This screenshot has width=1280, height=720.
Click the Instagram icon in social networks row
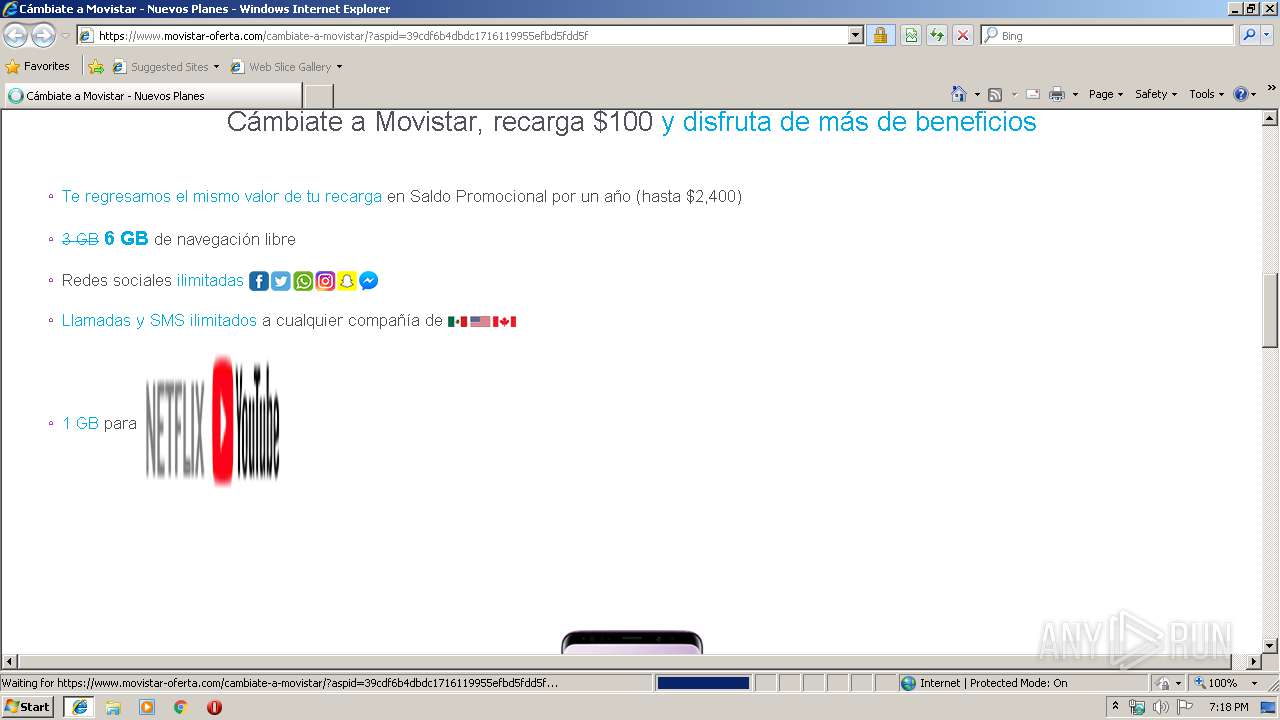coord(325,281)
